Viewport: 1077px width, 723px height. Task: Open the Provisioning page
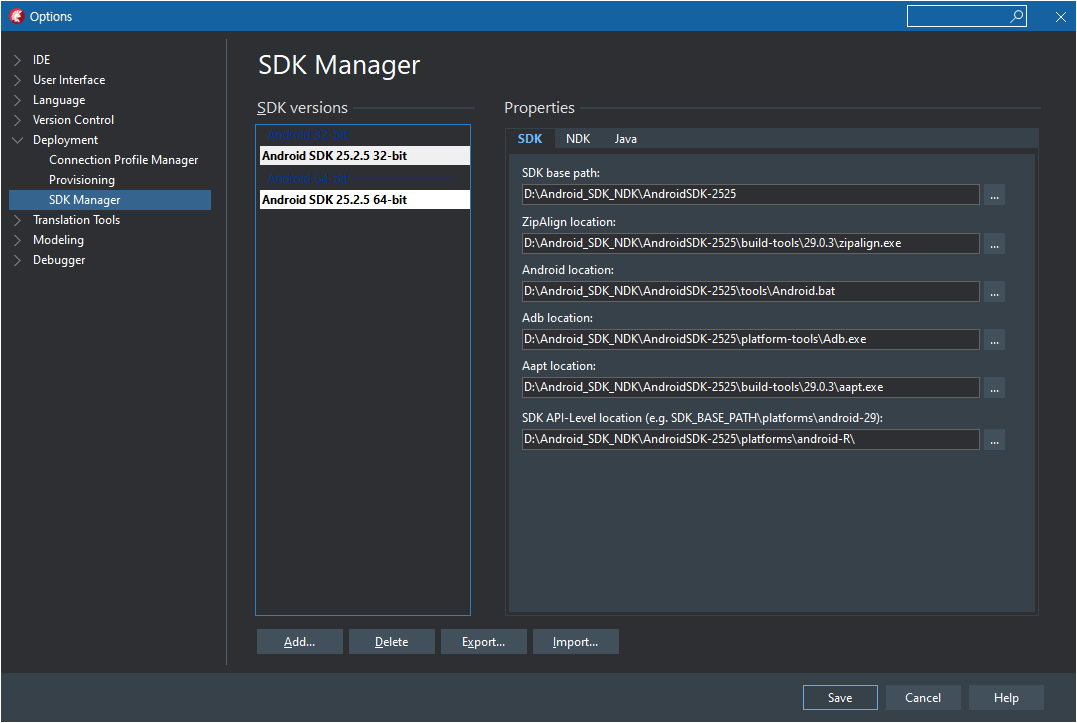[x=82, y=180]
